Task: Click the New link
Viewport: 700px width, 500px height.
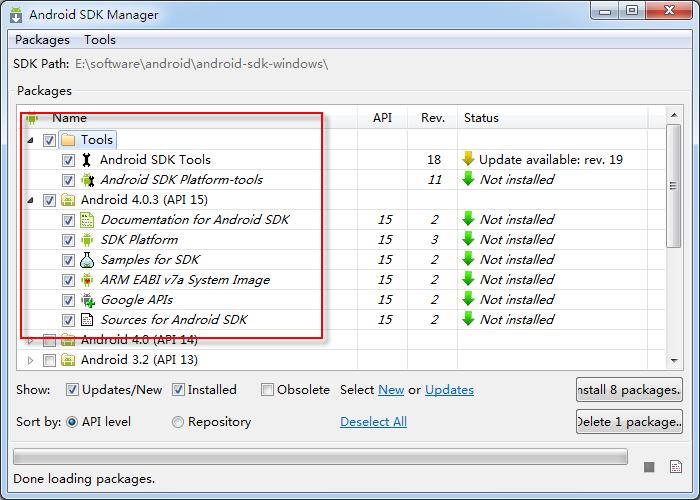Action: (391, 390)
